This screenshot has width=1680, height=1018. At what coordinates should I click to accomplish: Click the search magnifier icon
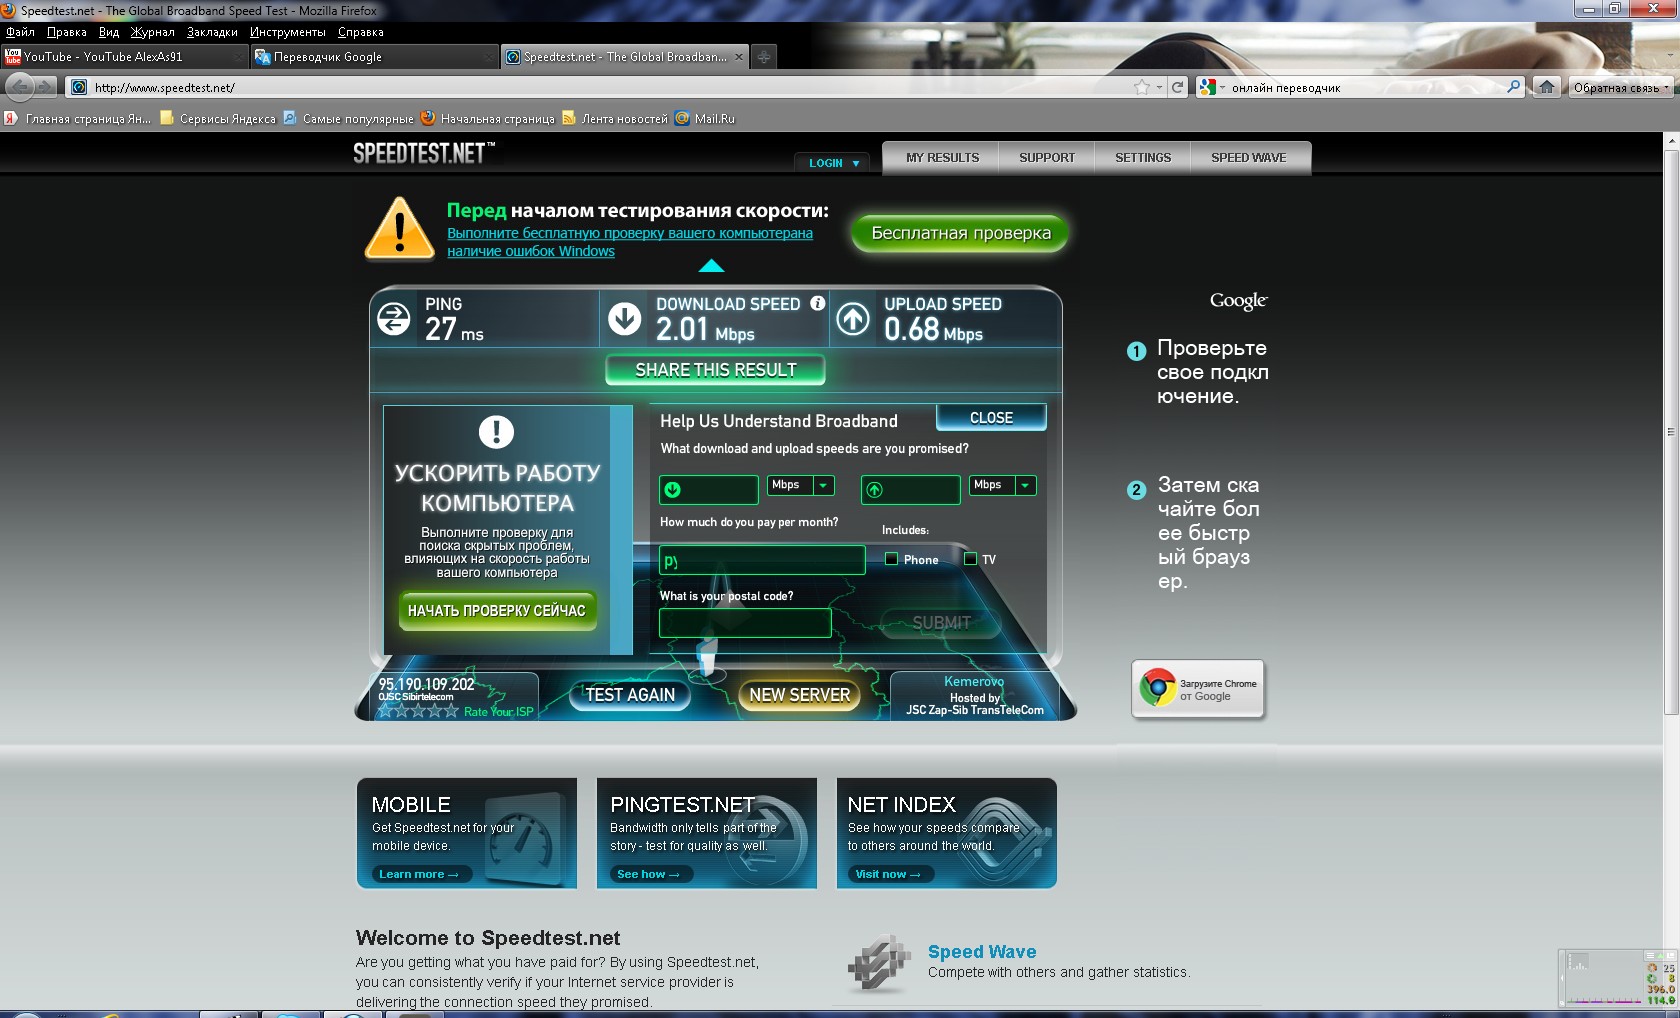[1514, 87]
